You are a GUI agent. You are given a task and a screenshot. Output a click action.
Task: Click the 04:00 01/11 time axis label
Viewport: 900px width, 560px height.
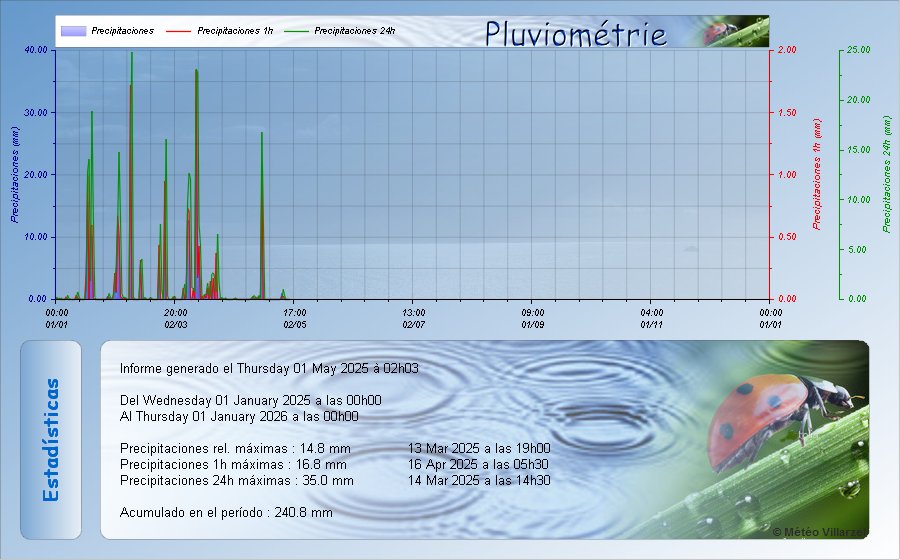[x=651, y=318]
